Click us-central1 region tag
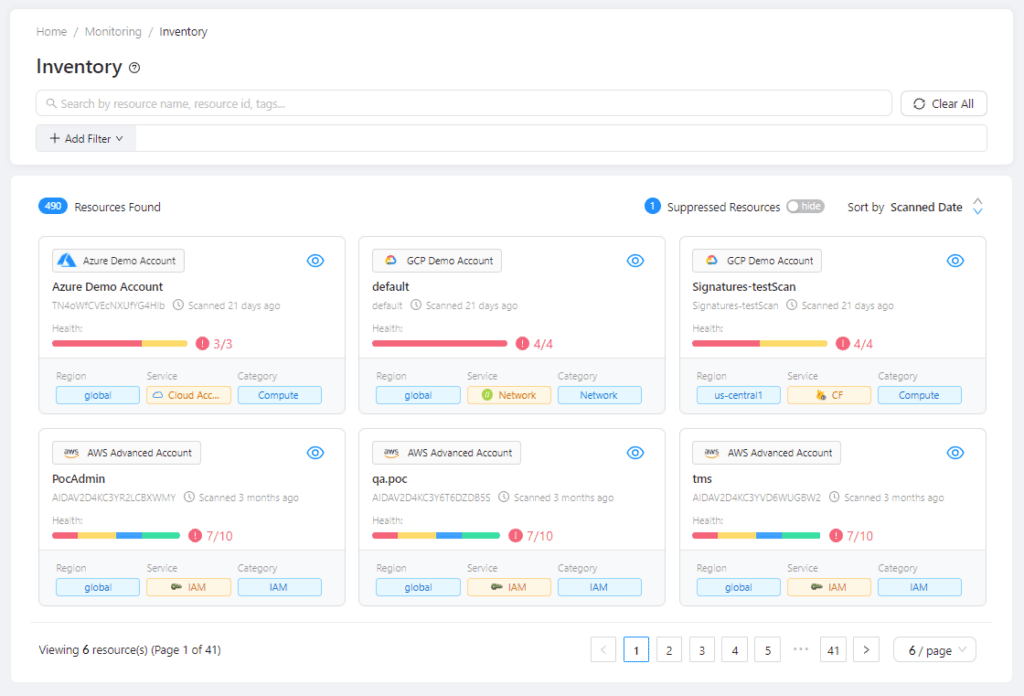Viewport: 1024px width, 696px height. coord(738,395)
